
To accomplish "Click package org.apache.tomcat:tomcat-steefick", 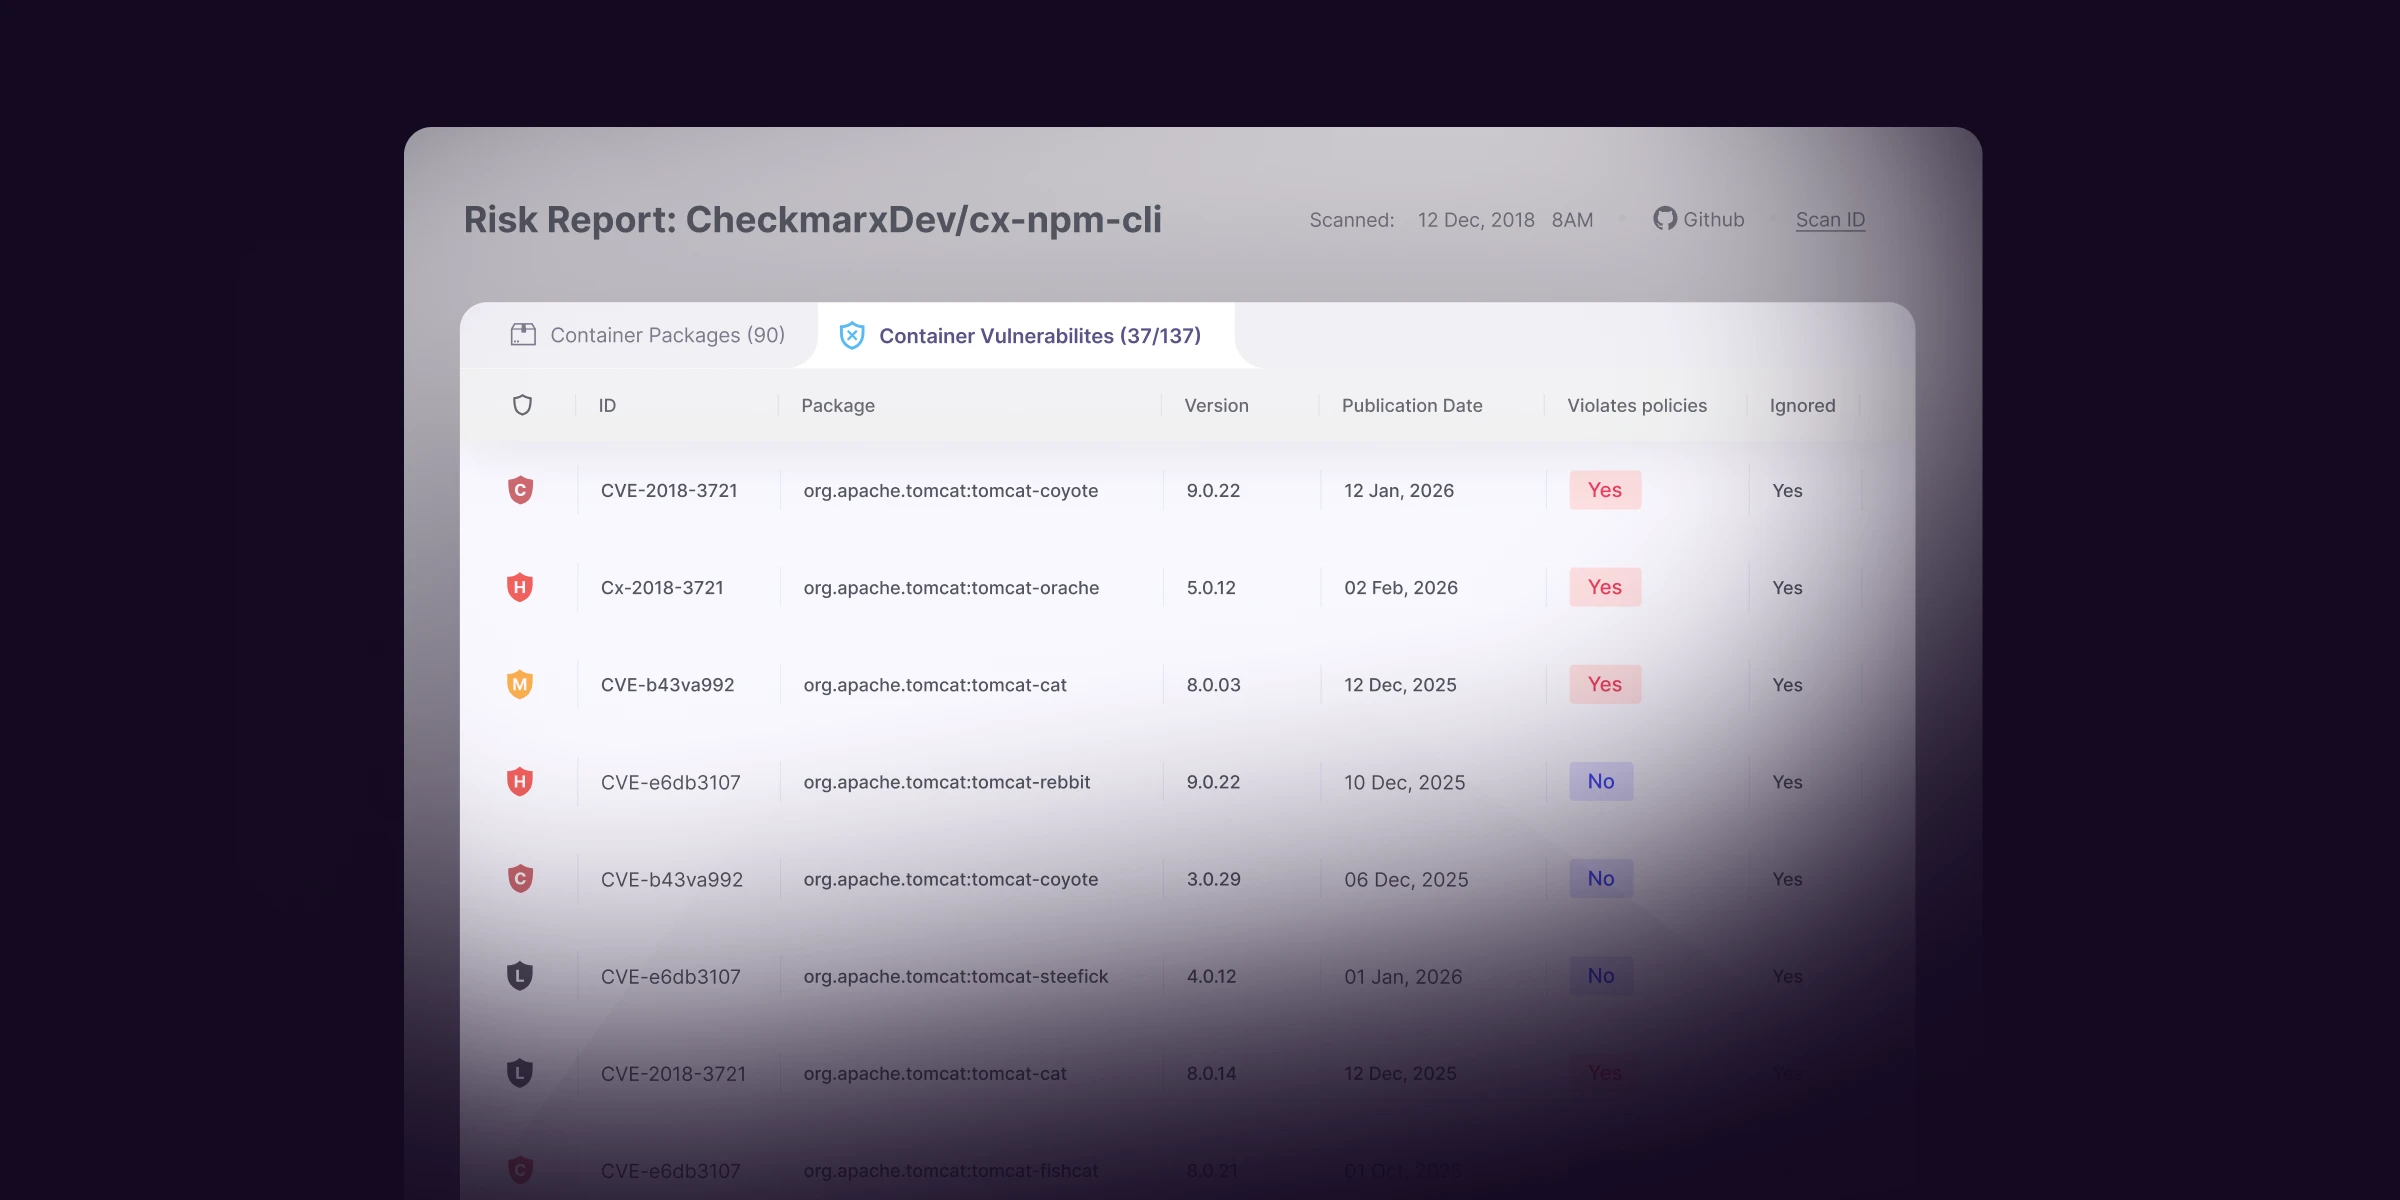I will pyautogui.click(x=956, y=976).
